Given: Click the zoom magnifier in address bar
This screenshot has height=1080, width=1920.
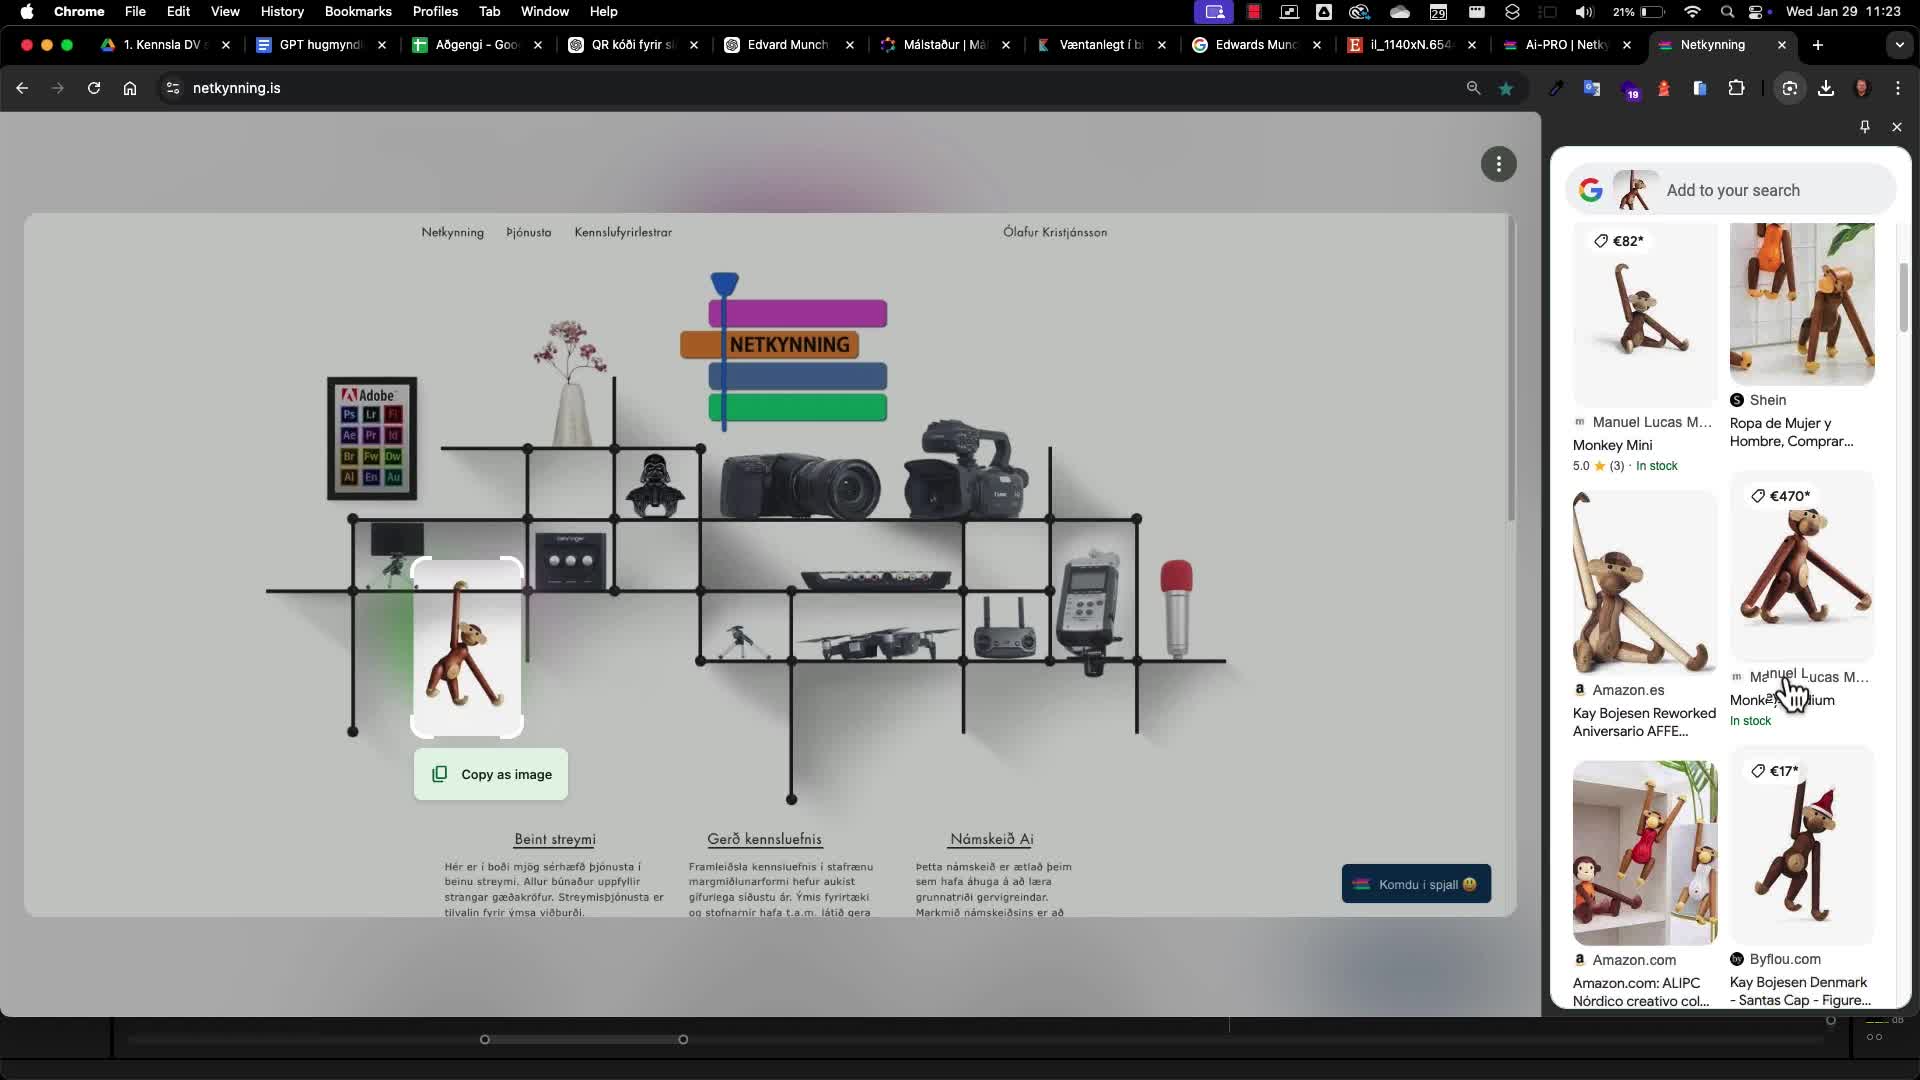Looking at the screenshot, I should (1473, 88).
